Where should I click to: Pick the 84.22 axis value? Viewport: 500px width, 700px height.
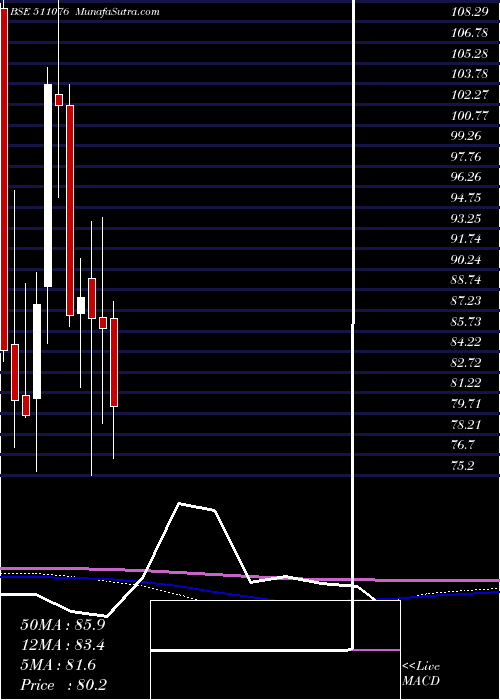pos(466,342)
